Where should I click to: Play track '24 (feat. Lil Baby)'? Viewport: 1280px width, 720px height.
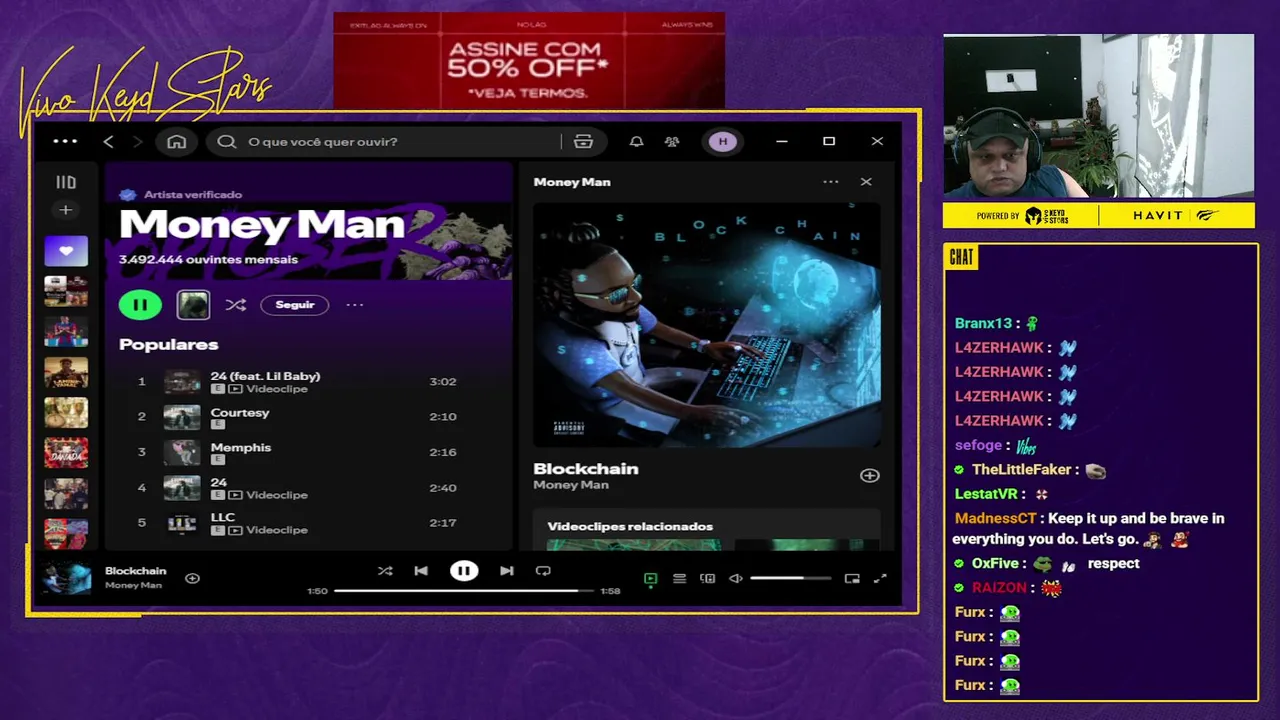[265, 376]
